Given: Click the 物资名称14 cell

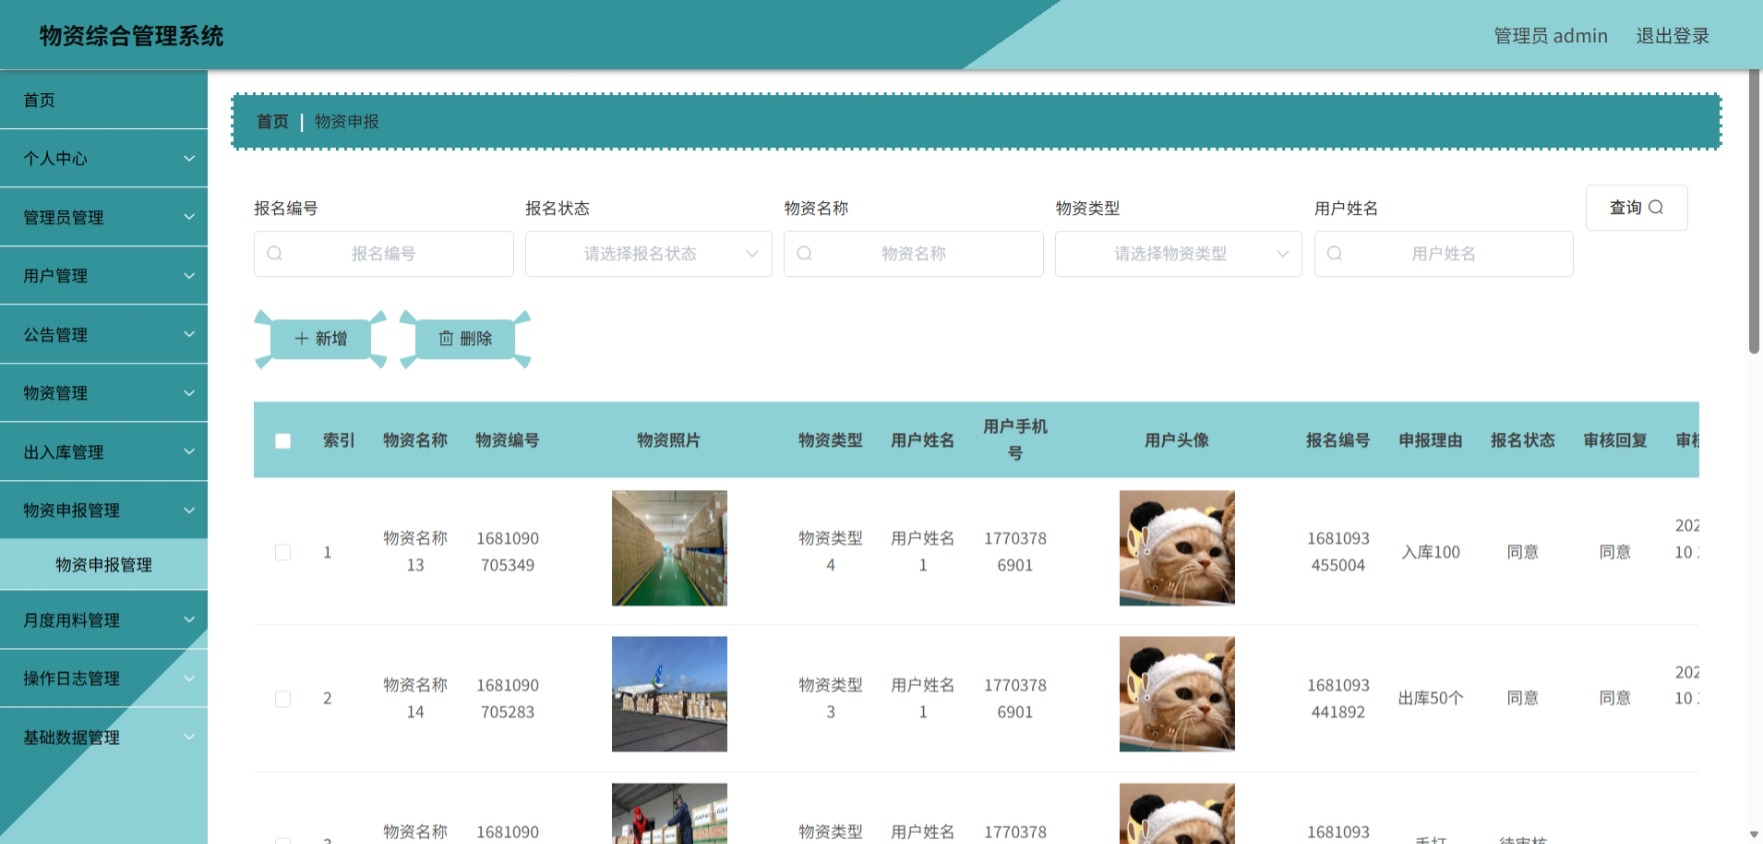Looking at the screenshot, I should 415,699.
